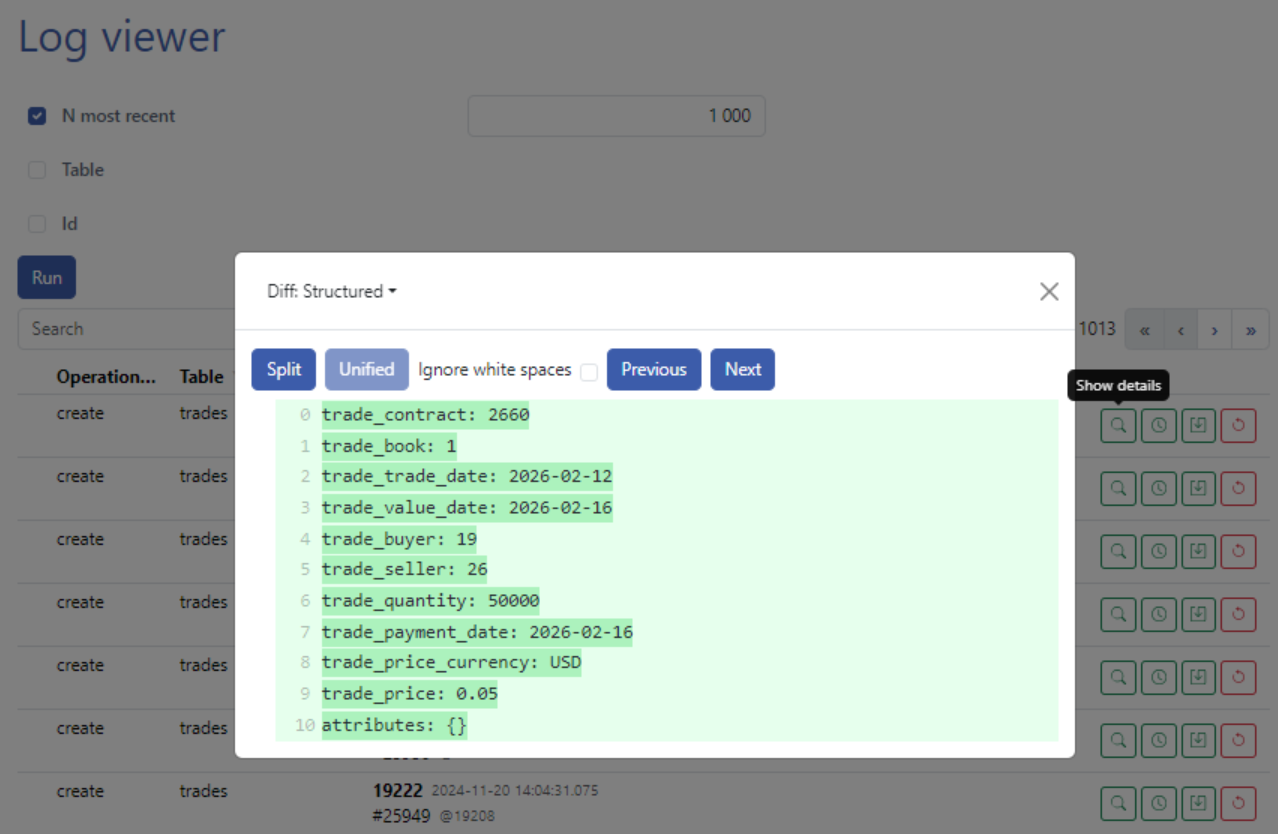This screenshot has width=1278, height=834.
Task: Click the Next button in the diff dialog
Action: (x=743, y=369)
